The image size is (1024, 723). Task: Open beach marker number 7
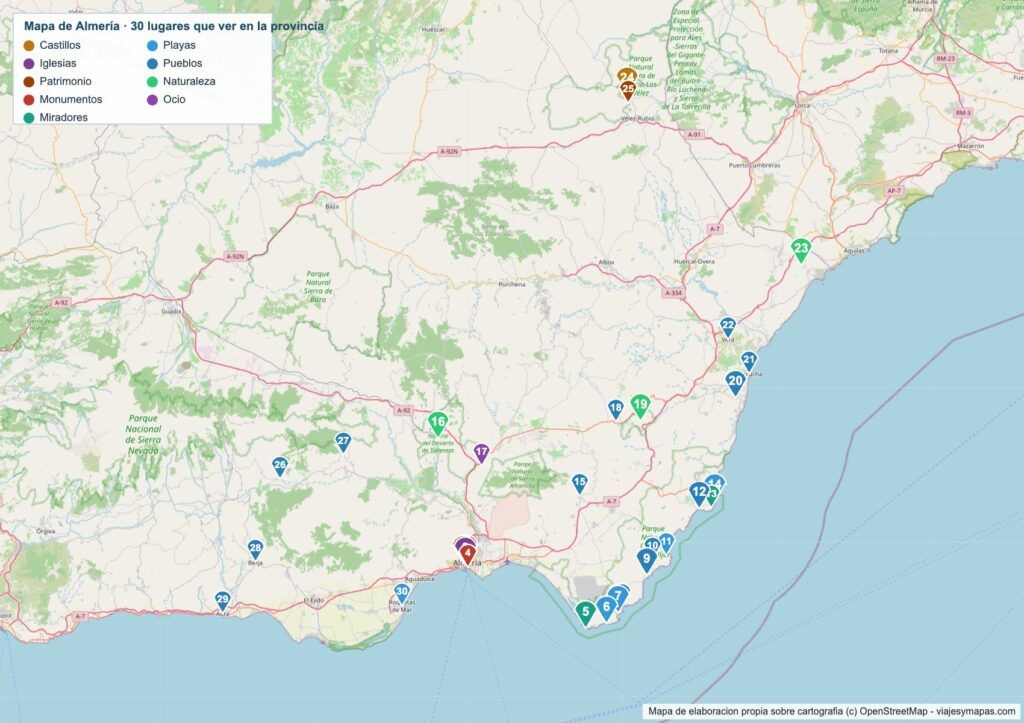tap(618, 596)
